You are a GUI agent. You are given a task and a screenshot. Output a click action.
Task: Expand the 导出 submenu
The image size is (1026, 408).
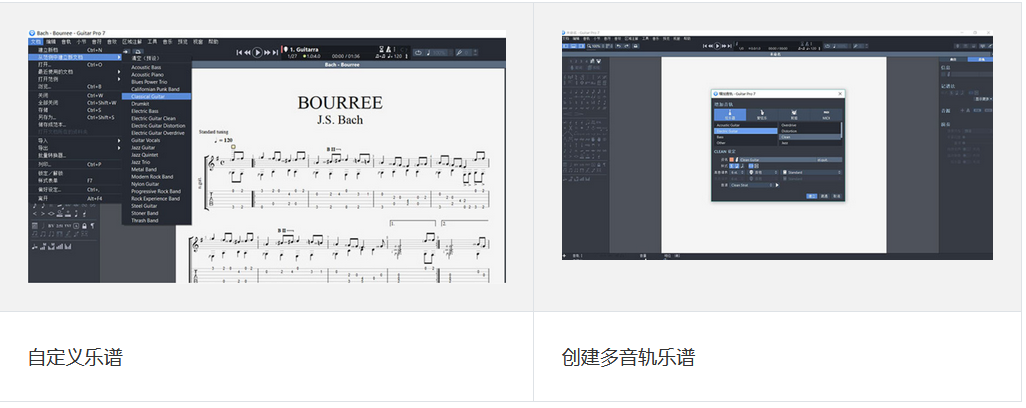pos(75,148)
